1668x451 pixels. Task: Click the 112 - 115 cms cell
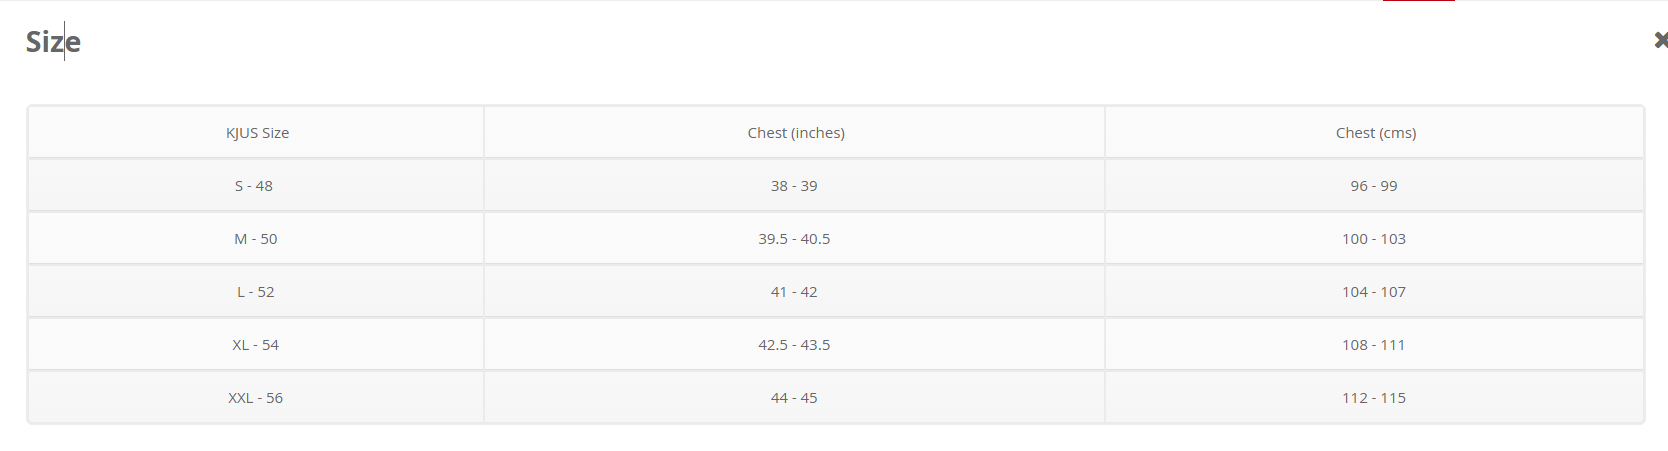[x=1374, y=398]
